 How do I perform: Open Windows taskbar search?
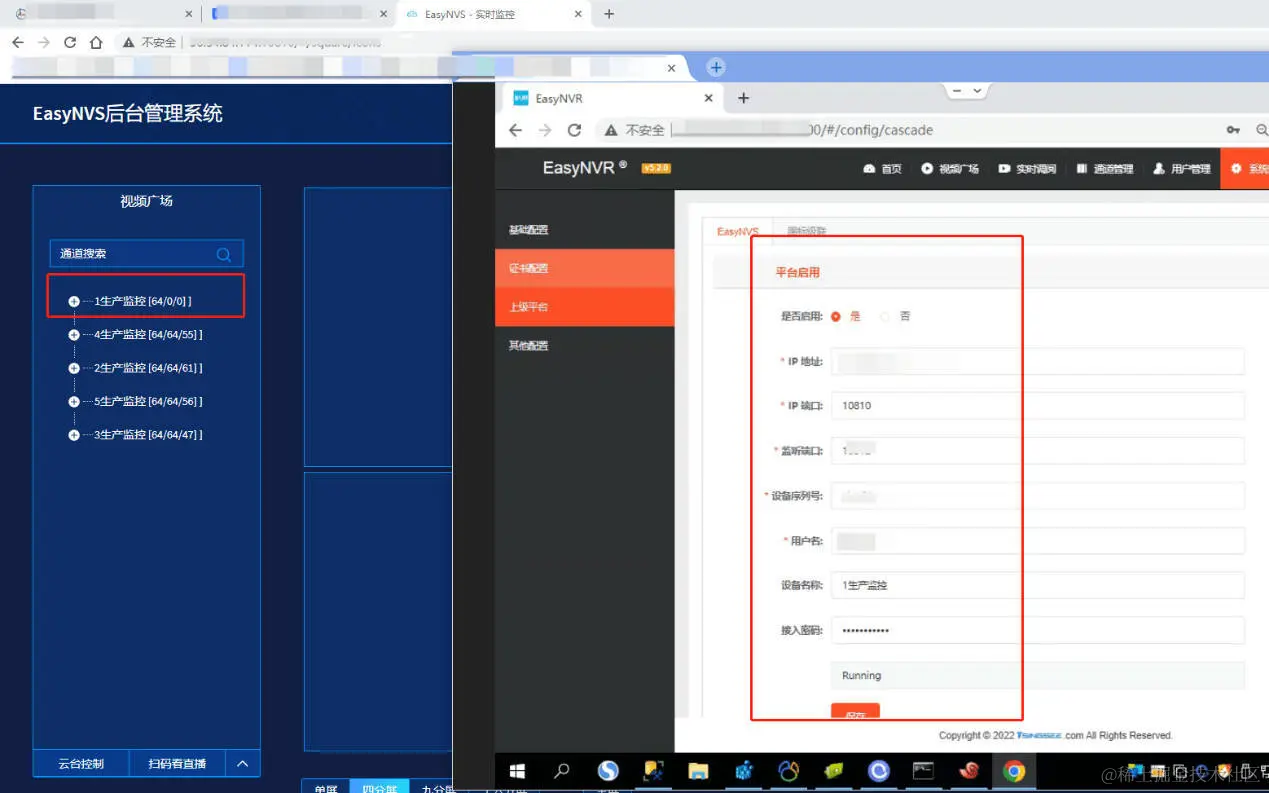pyautogui.click(x=562, y=771)
